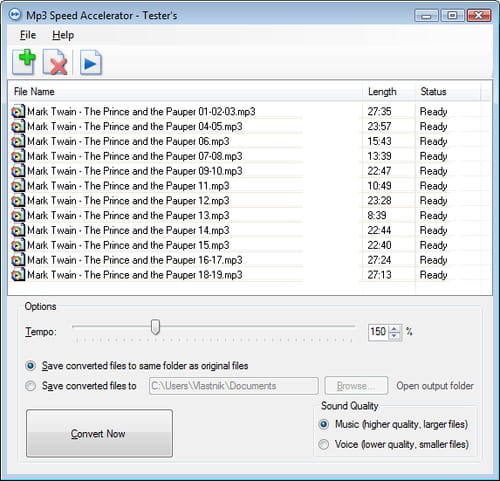This screenshot has height=481, width=500.
Task: Select 'The Prince and the Pauper 13.mp3' file name
Action: tap(128, 215)
